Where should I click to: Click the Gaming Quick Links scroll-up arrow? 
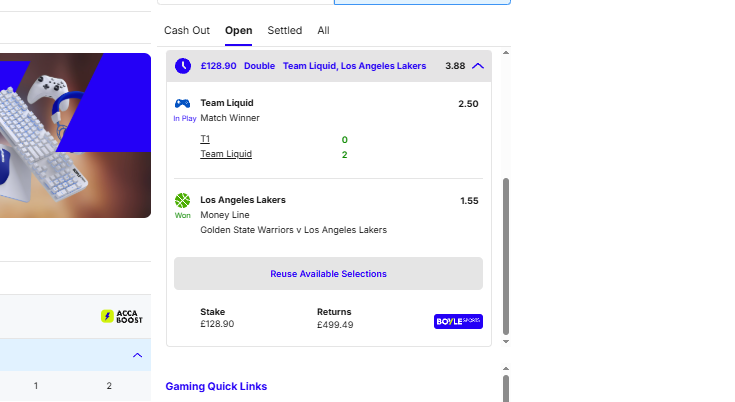pyautogui.click(x=506, y=369)
